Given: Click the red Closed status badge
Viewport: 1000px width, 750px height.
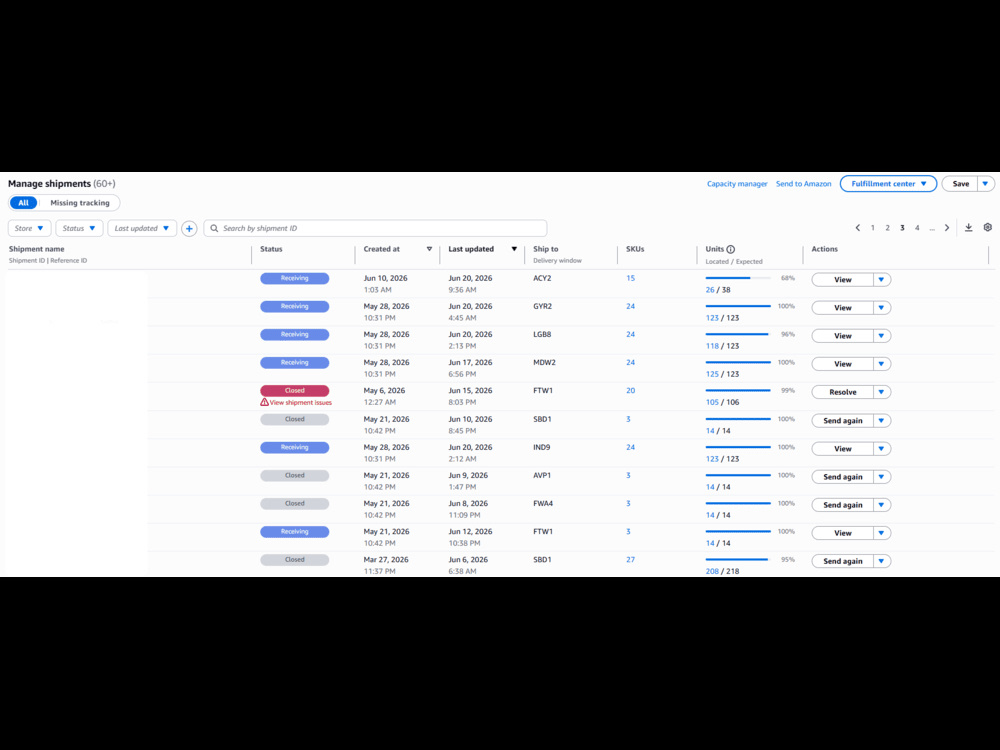Looking at the screenshot, I should [x=295, y=390].
